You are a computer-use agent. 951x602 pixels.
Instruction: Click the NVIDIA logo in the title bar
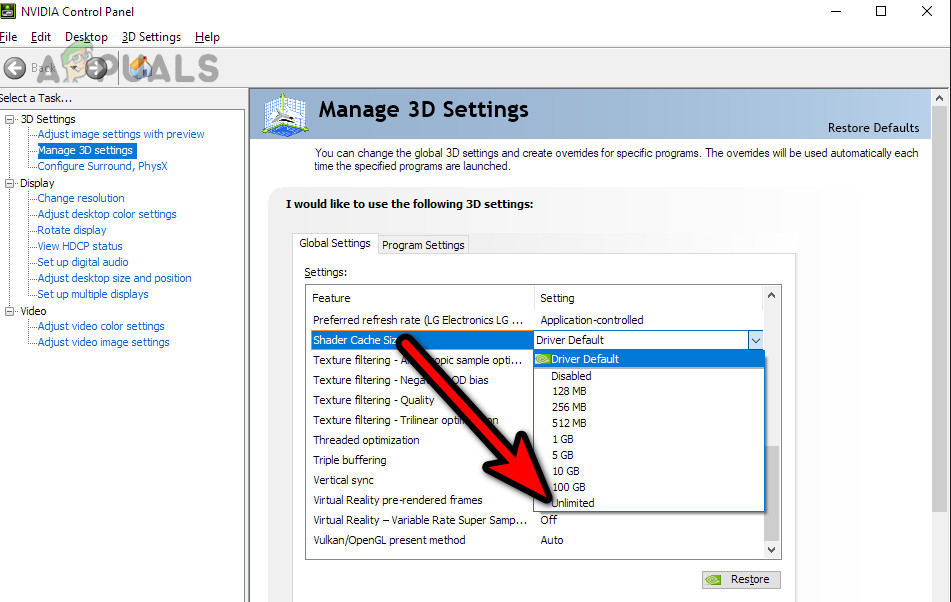[x=9, y=12]
